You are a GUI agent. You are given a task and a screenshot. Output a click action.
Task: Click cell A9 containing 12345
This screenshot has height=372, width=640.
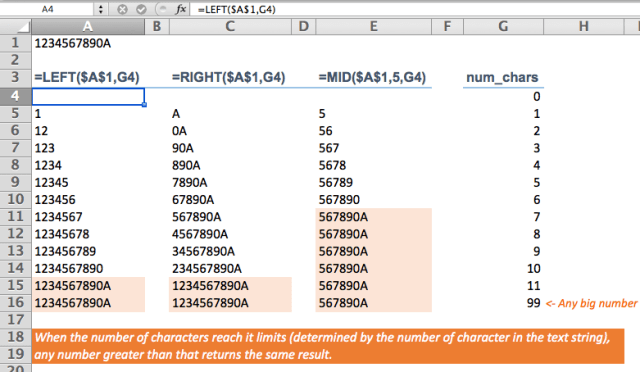(88, 182)
